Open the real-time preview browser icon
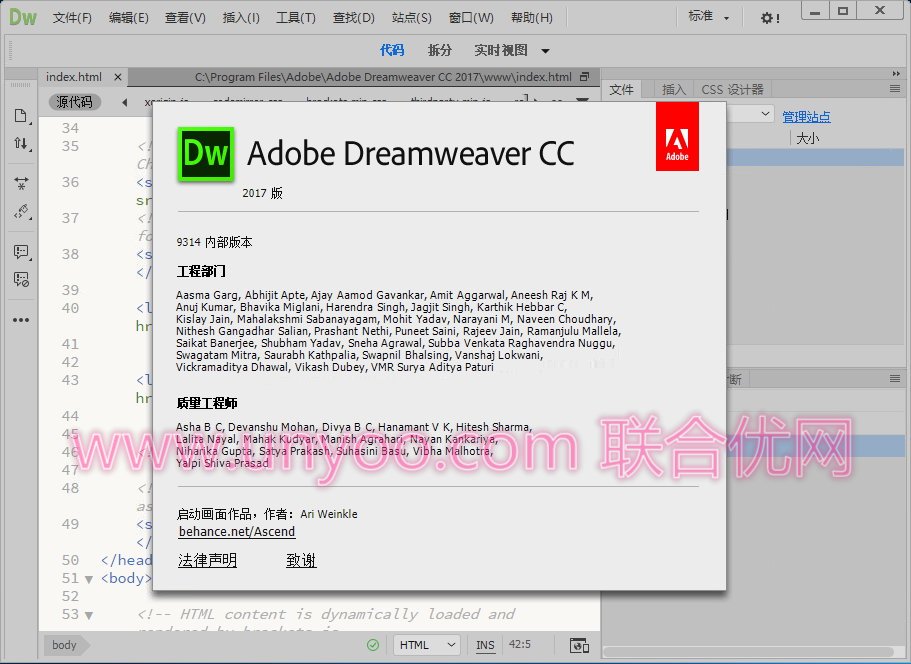911x664 pixels. pos(579,645)
